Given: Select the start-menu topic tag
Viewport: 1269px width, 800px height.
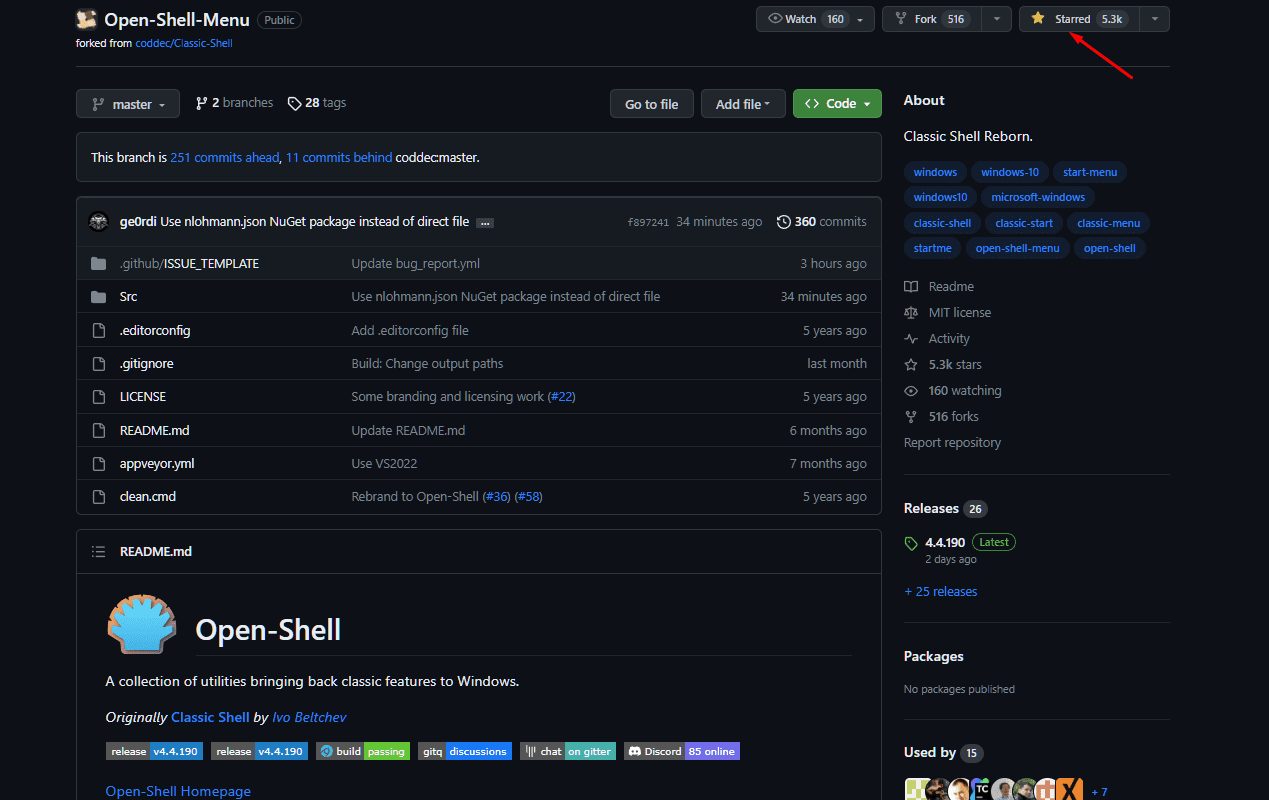Looking at the screenshot, I should [x=1090, y=172].
